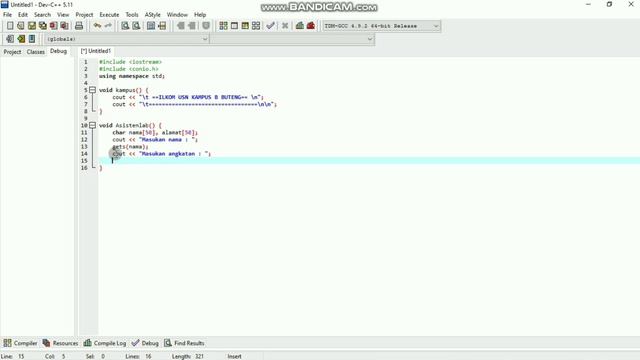Click 'Masukan angkatan' cout line

[x=162, y=154]
